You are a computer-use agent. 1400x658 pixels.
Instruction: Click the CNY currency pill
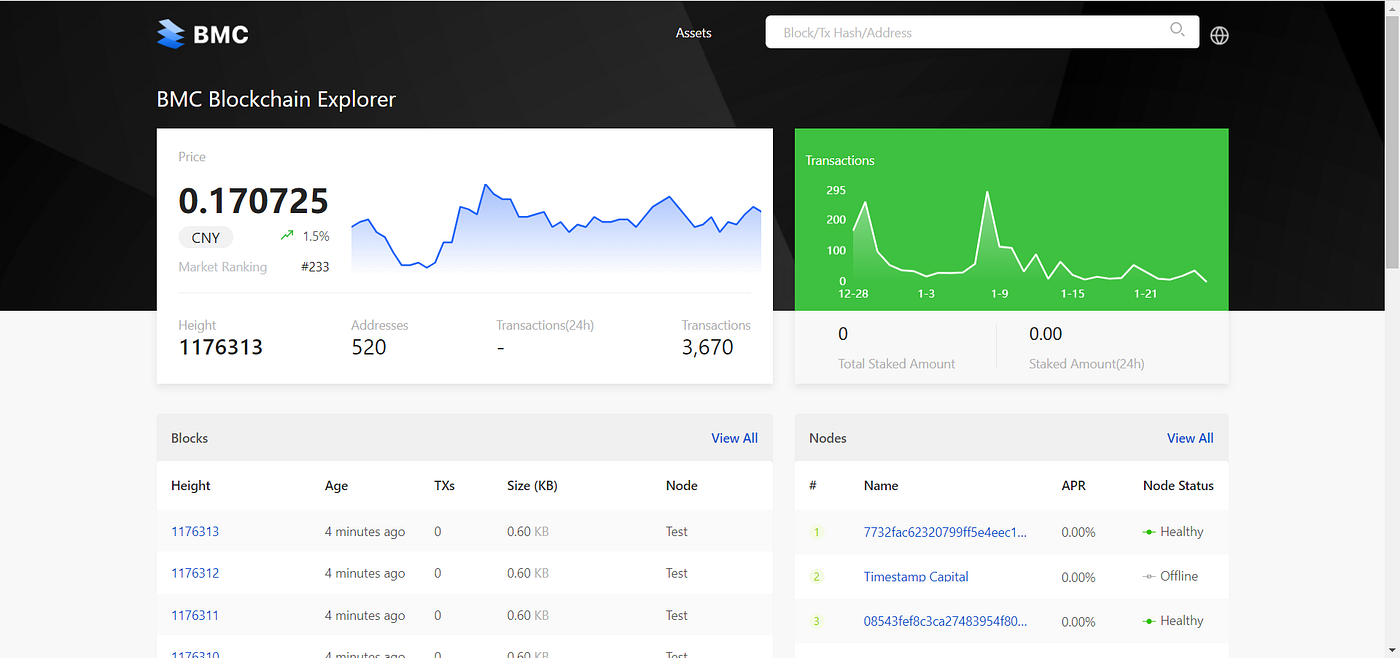point(206,238)
